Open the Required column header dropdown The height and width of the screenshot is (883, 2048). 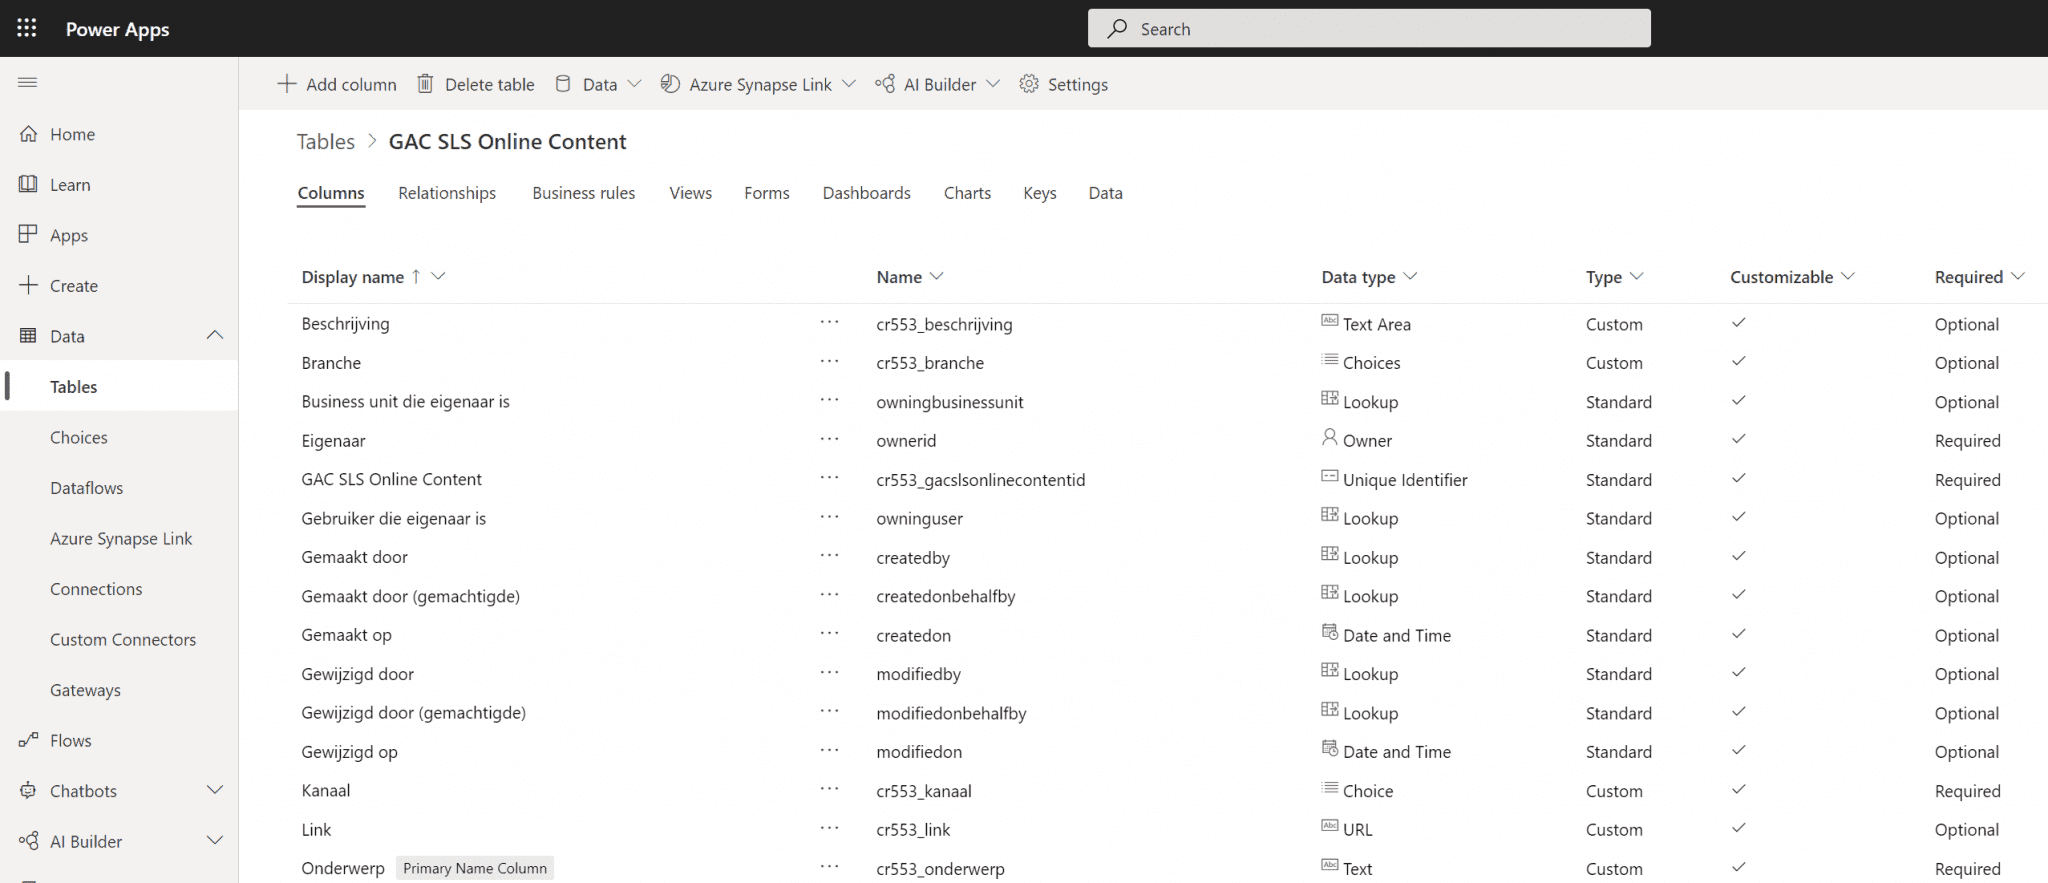point(2018,276)
